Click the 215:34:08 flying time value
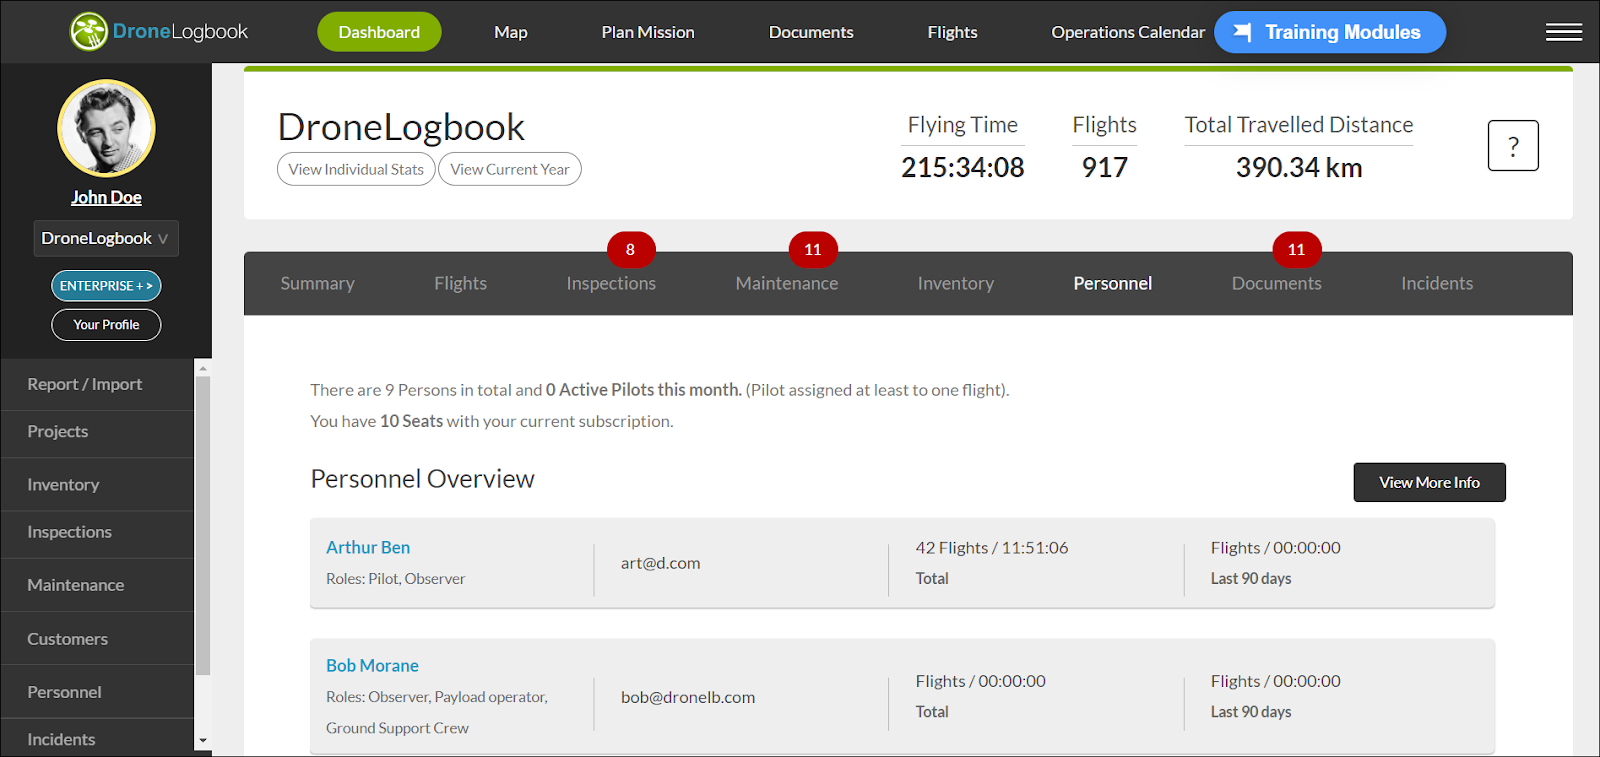This screenshot has height=757, width=1600. (x=963, y=167)
